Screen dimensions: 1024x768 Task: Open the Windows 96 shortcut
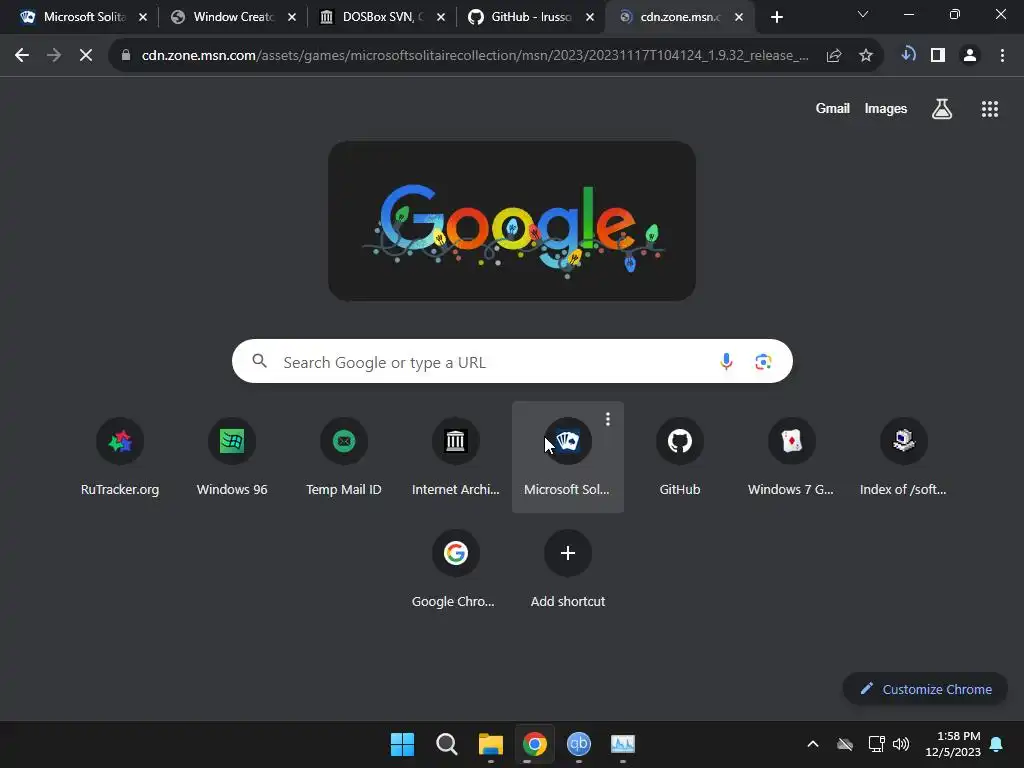click(232, 457)
